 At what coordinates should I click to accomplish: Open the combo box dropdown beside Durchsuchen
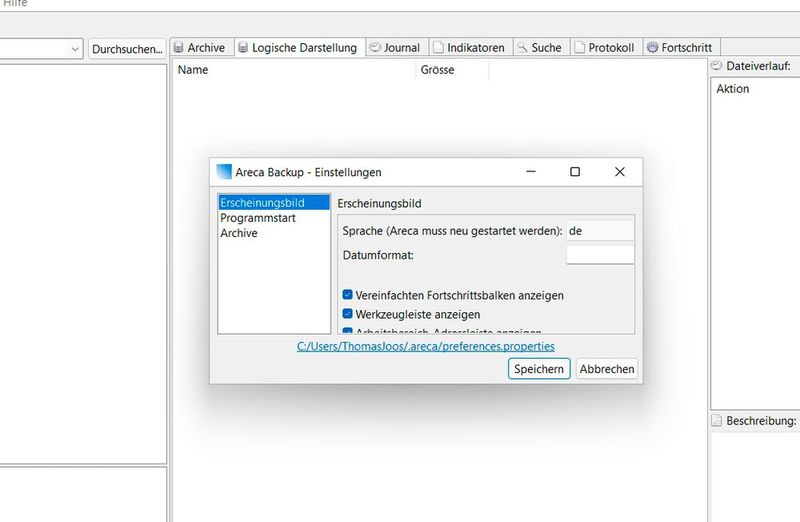pyautogui.click(x=75, y=49)
